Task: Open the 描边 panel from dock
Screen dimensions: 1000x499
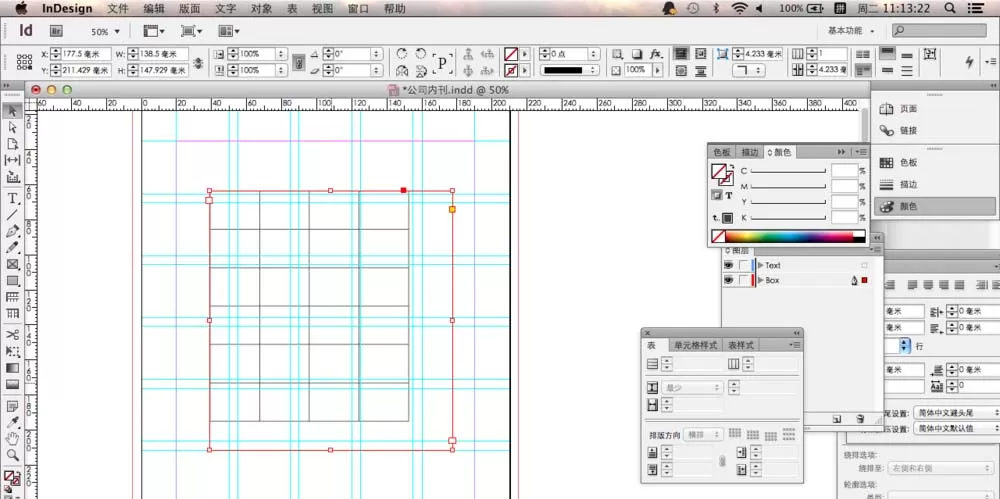Action: 908,184
